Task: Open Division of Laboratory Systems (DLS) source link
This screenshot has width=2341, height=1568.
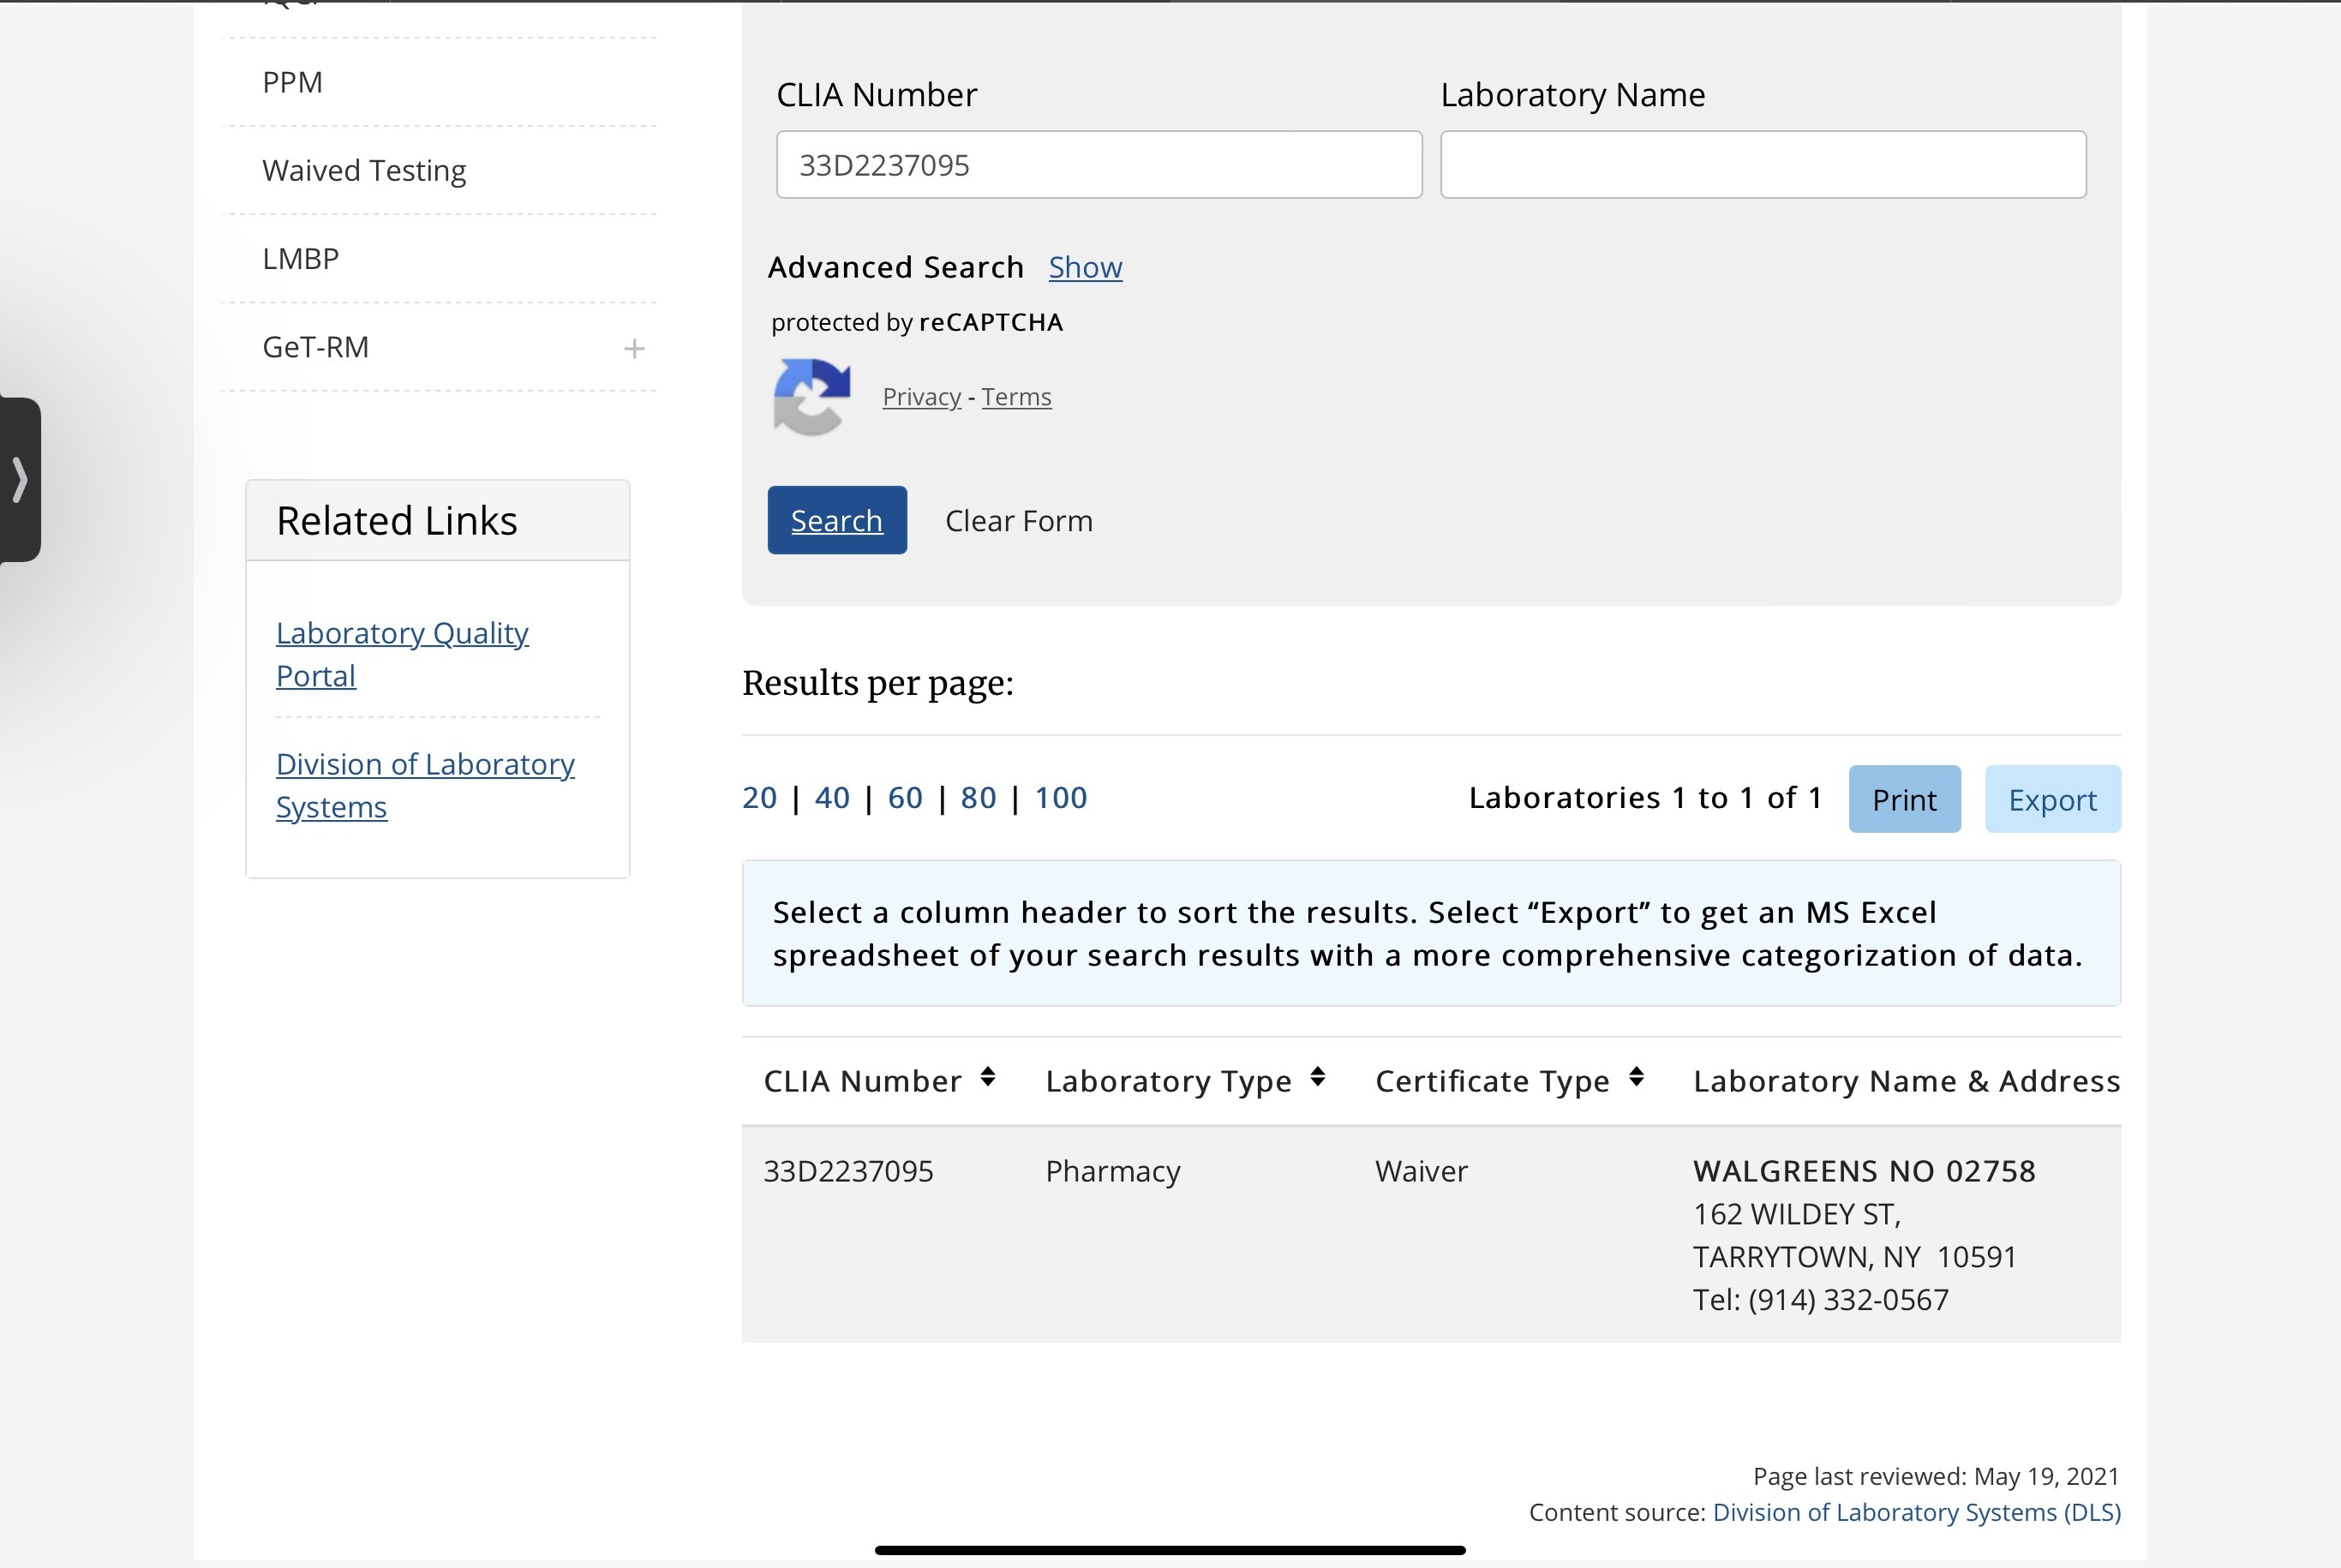Action: tap(1917, 1513)
